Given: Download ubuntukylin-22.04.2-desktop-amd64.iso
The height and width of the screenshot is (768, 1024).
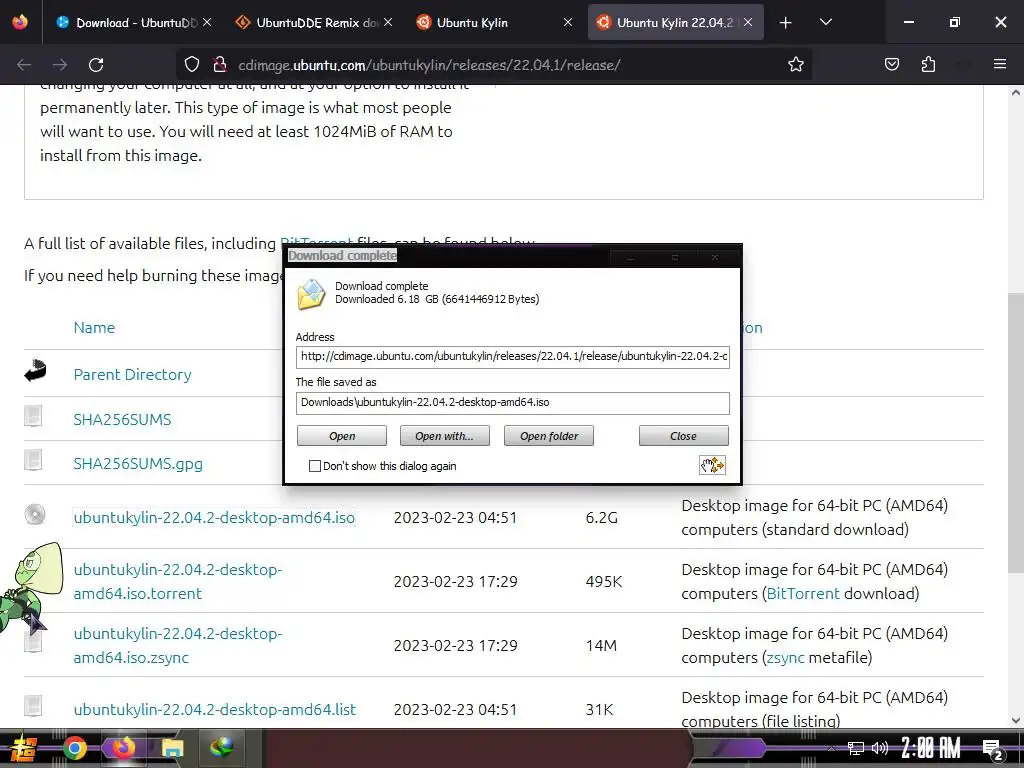Looking at the screenshot, I should [214, 518].
